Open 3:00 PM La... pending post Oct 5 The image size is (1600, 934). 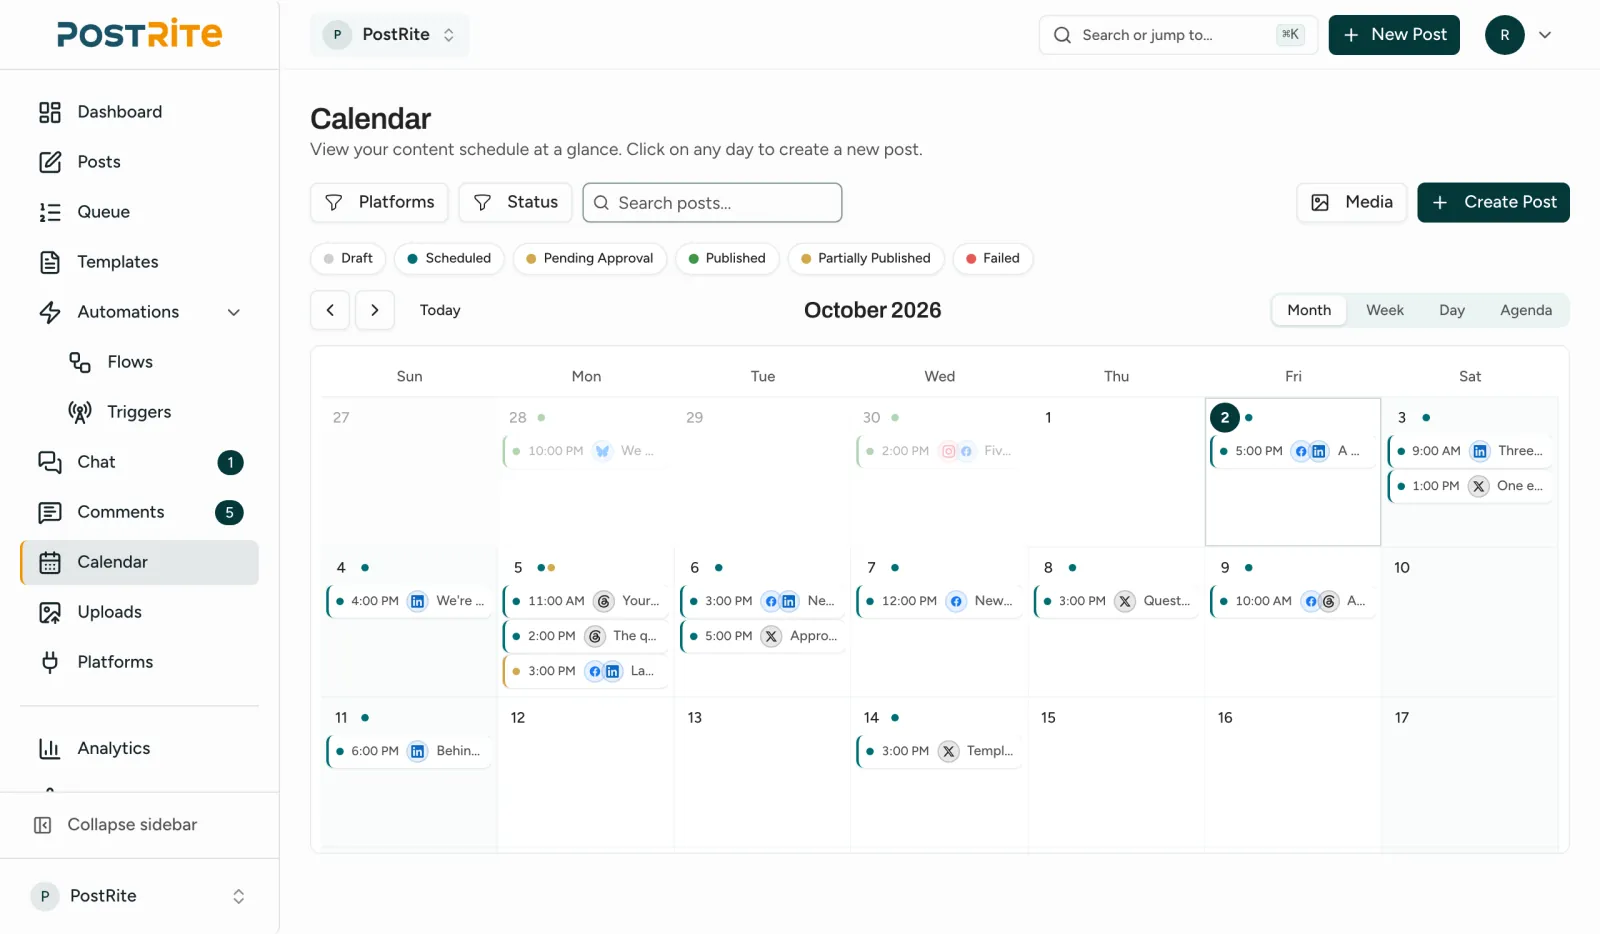(x=587, y=671)
